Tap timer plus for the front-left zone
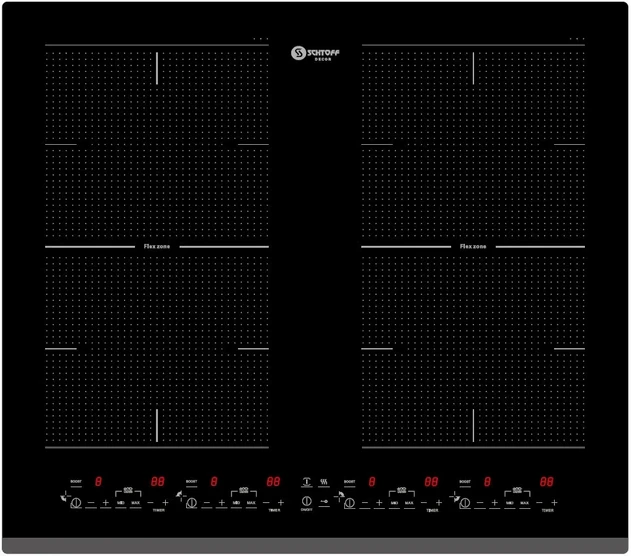The width and height of the screenshot is (631, 556). [165, 502]
